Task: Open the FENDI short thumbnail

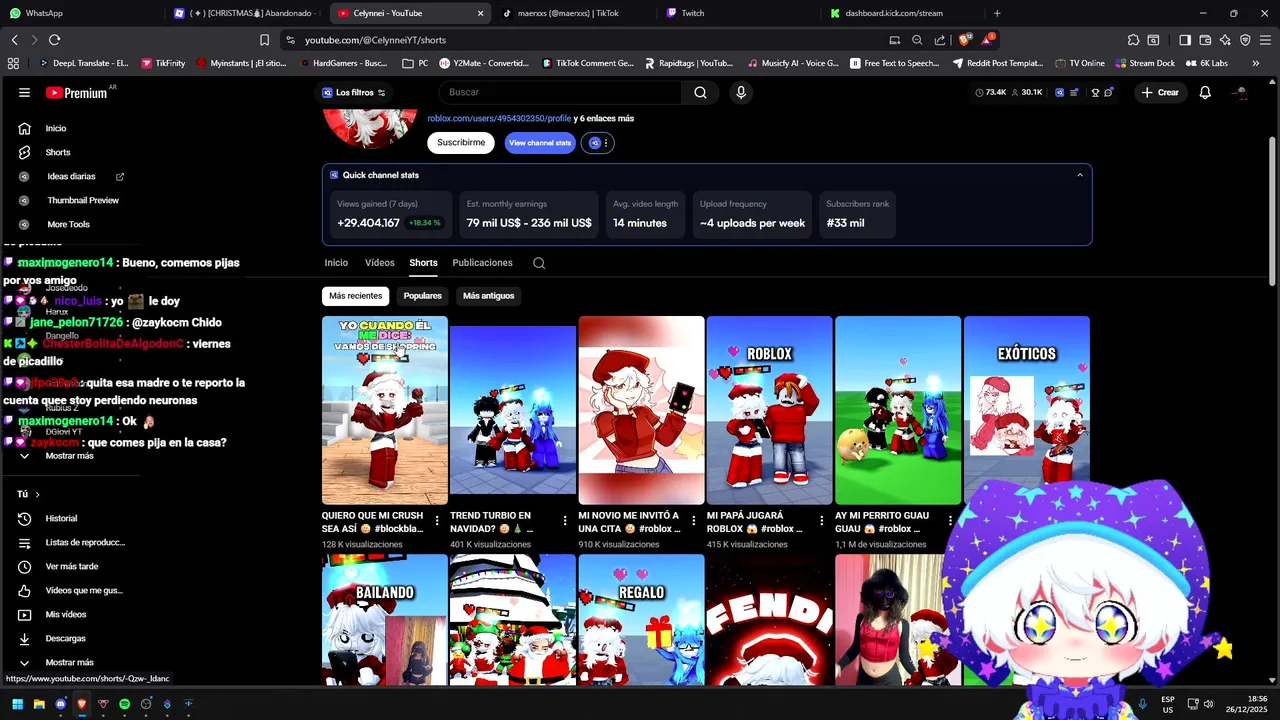Action: pyautogui.click(x=769, y=620)
